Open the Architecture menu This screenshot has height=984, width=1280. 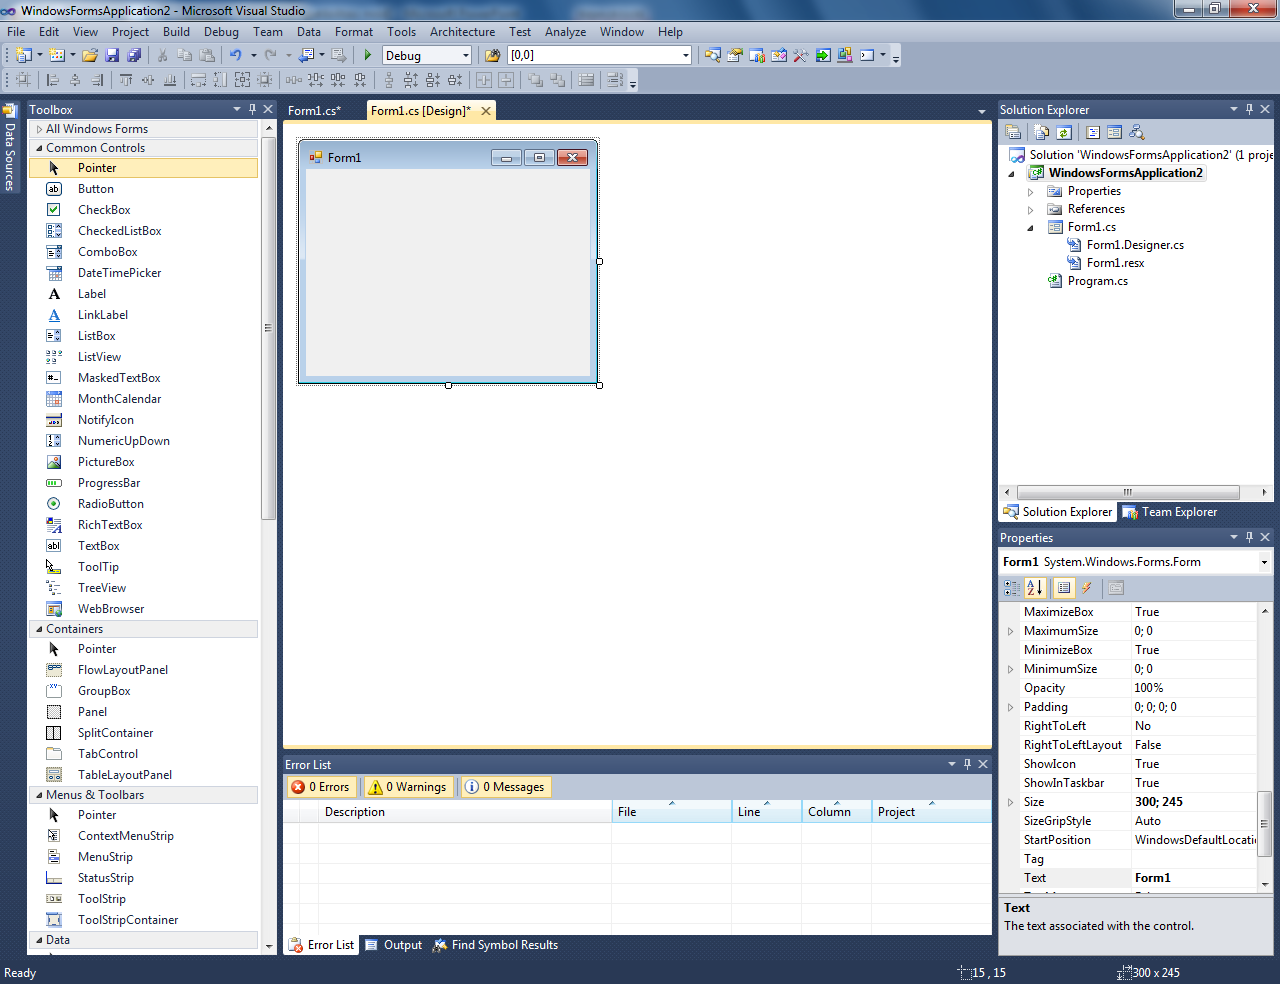click(x=462, y=32)
